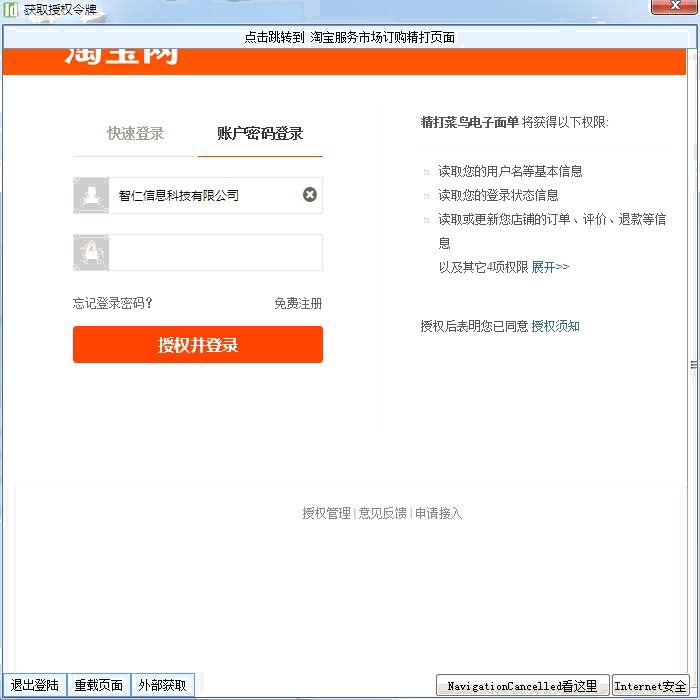
Task: Click the 重载页面 button
Action: pos(99,685)
